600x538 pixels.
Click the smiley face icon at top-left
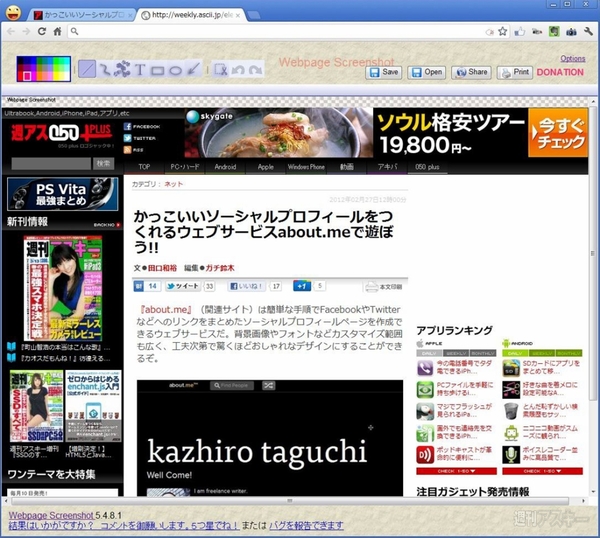coord(14,13)
